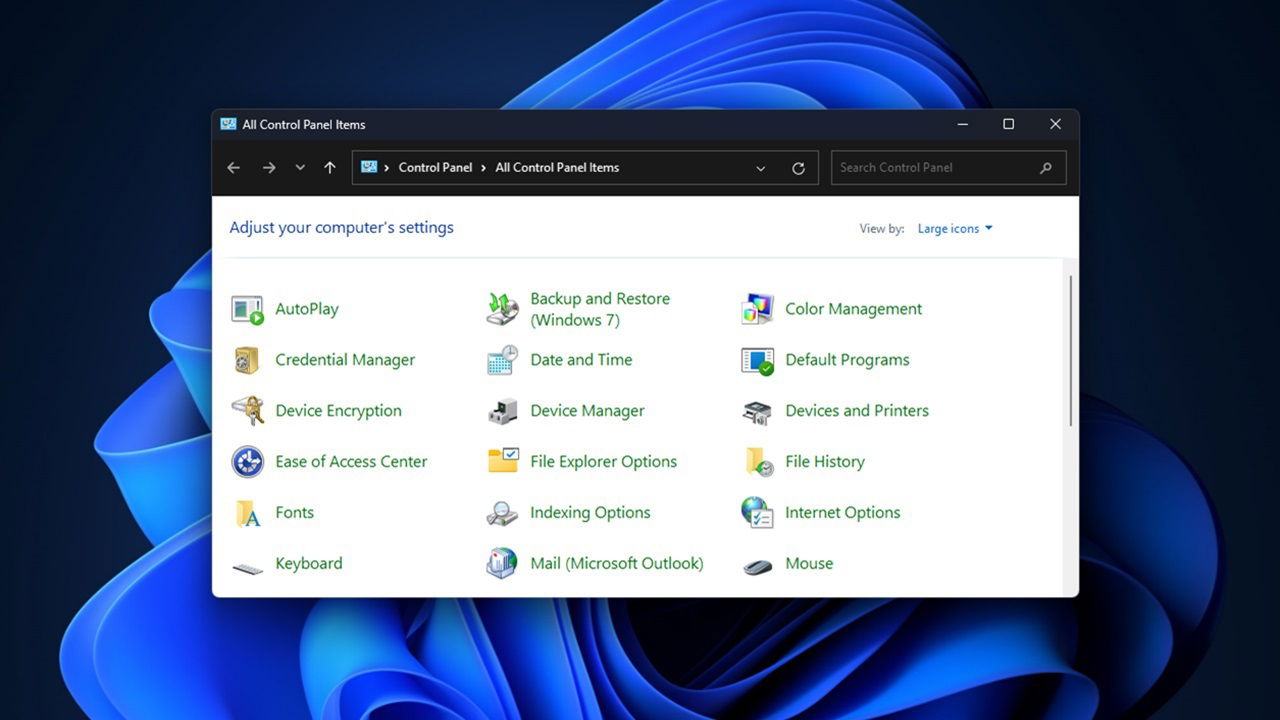The image size is (1280, 720).
Task: Open Backup and Restore (Windows 7)
Action: (x=599, y=309)
